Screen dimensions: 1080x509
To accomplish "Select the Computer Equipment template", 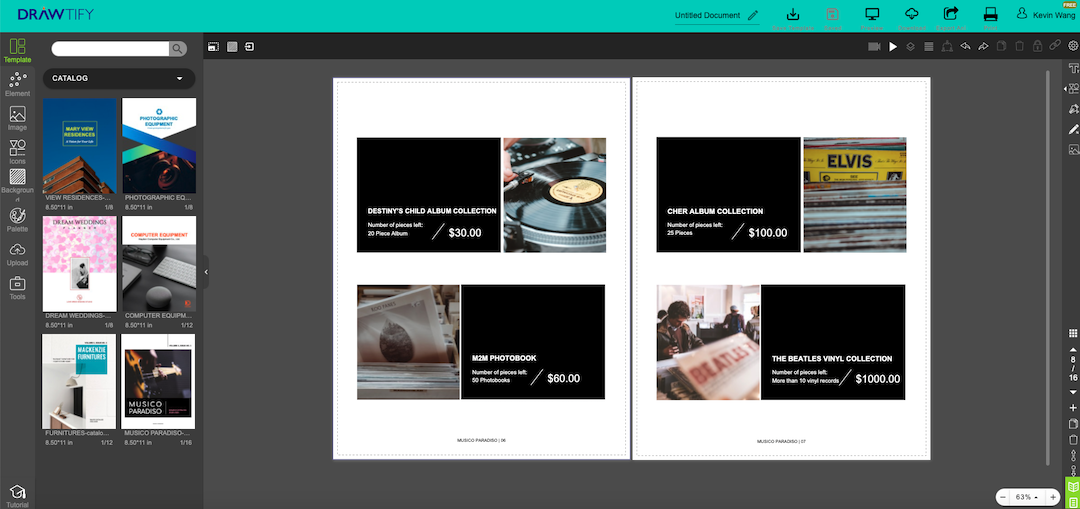I will coord(159,264).
